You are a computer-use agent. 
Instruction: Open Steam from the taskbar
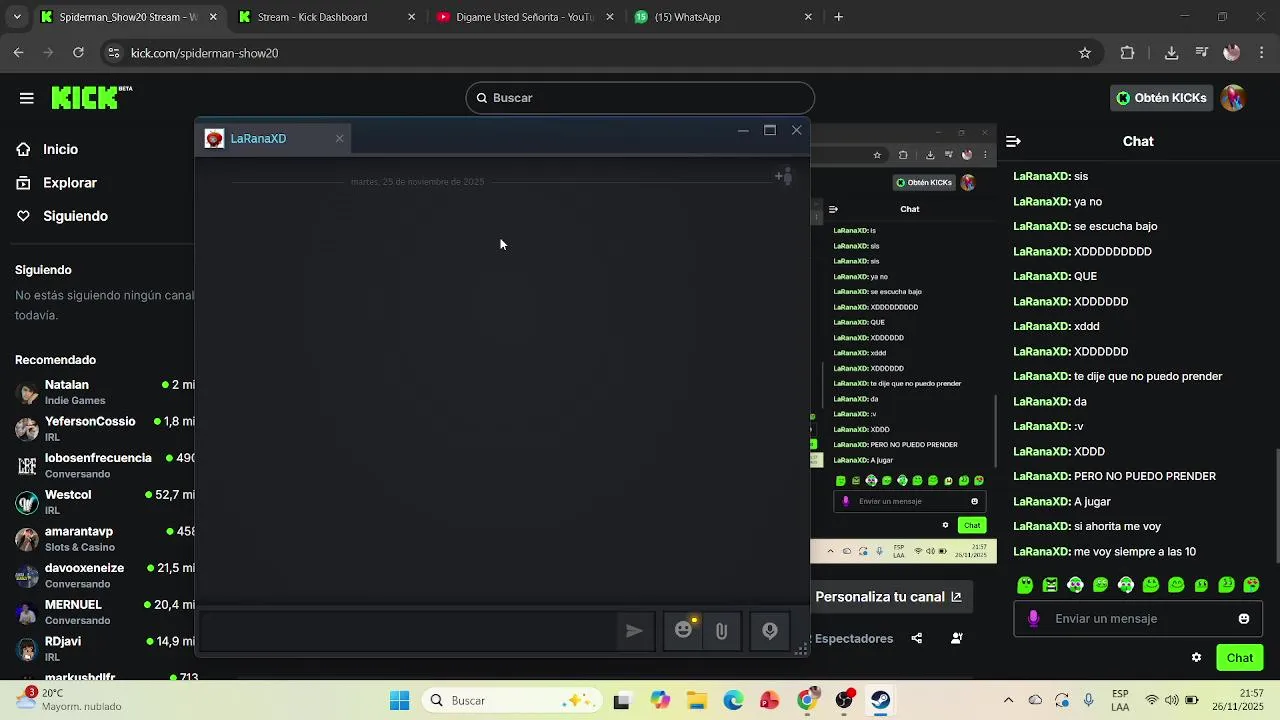(881, 701)
